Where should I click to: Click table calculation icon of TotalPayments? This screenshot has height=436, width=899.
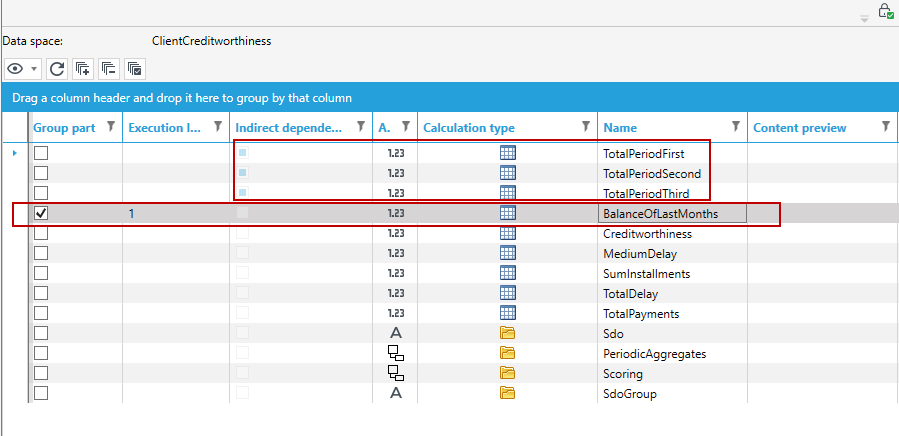point(507,313)
